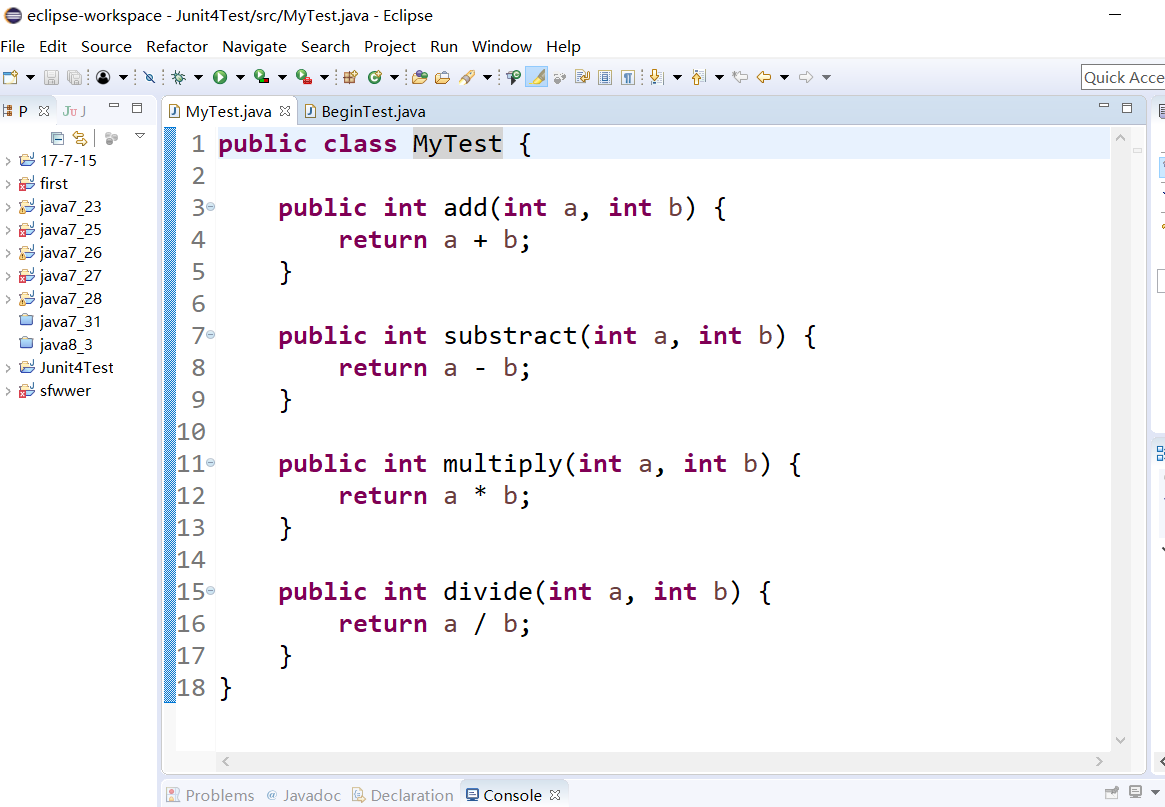Click the Coverage launch icon
This screenshot has width=1165, height=807.
point(262,77)
